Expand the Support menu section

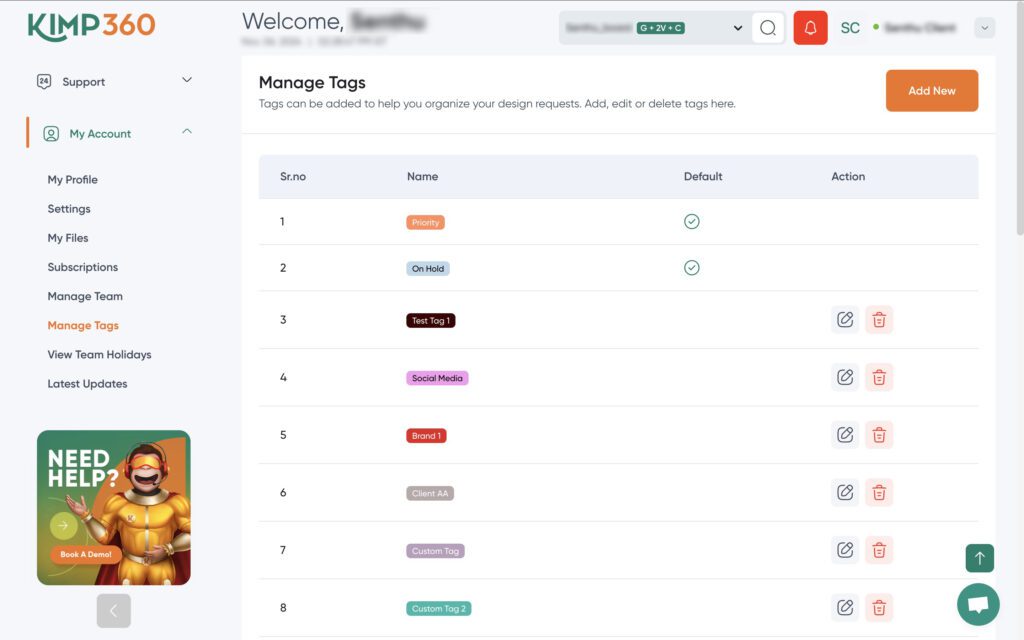coord(187,81)
